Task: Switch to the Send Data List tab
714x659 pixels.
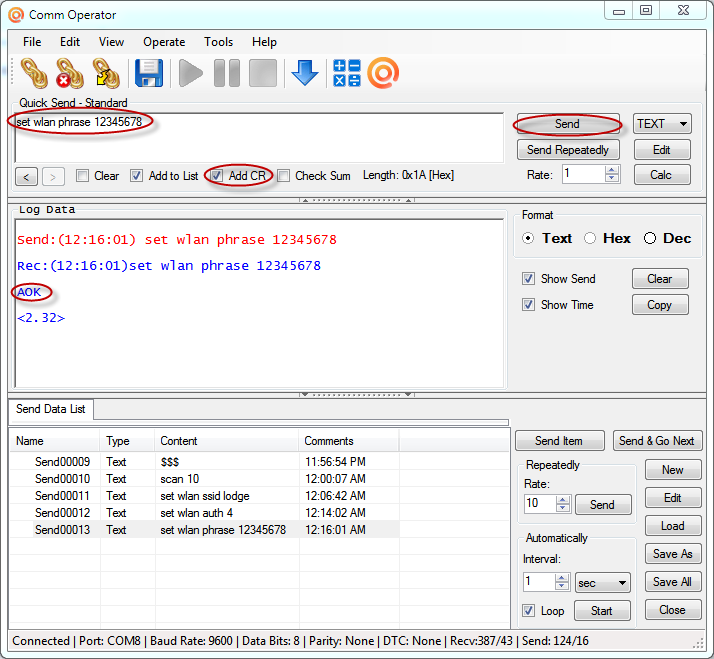Action: (51, 409)
